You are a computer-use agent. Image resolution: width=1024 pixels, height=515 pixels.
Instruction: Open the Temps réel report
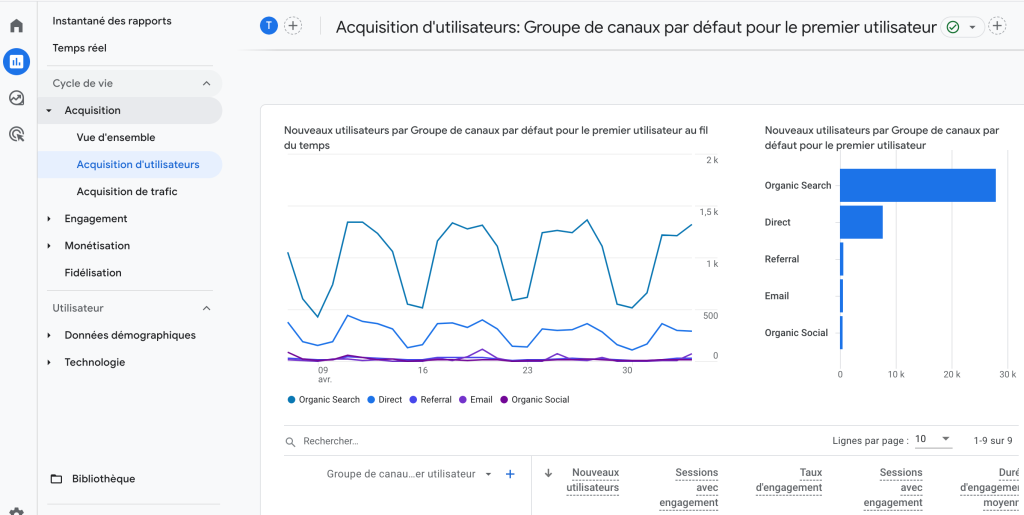79,48
